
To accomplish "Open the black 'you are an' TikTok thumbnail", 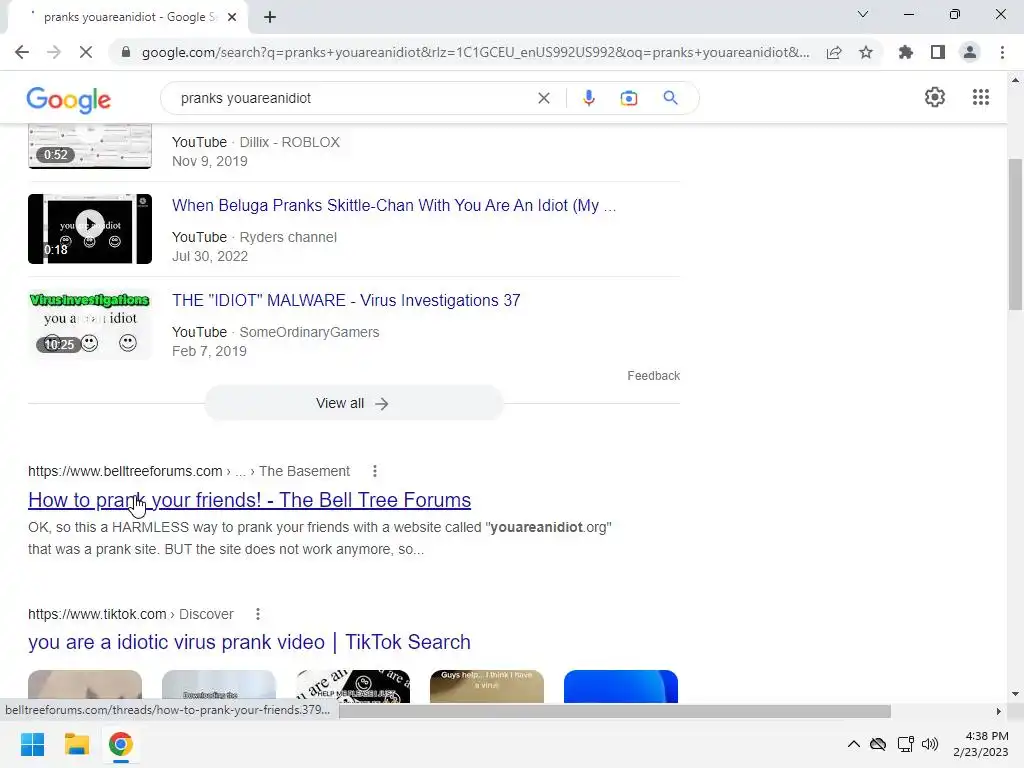I will click(353, 686).
